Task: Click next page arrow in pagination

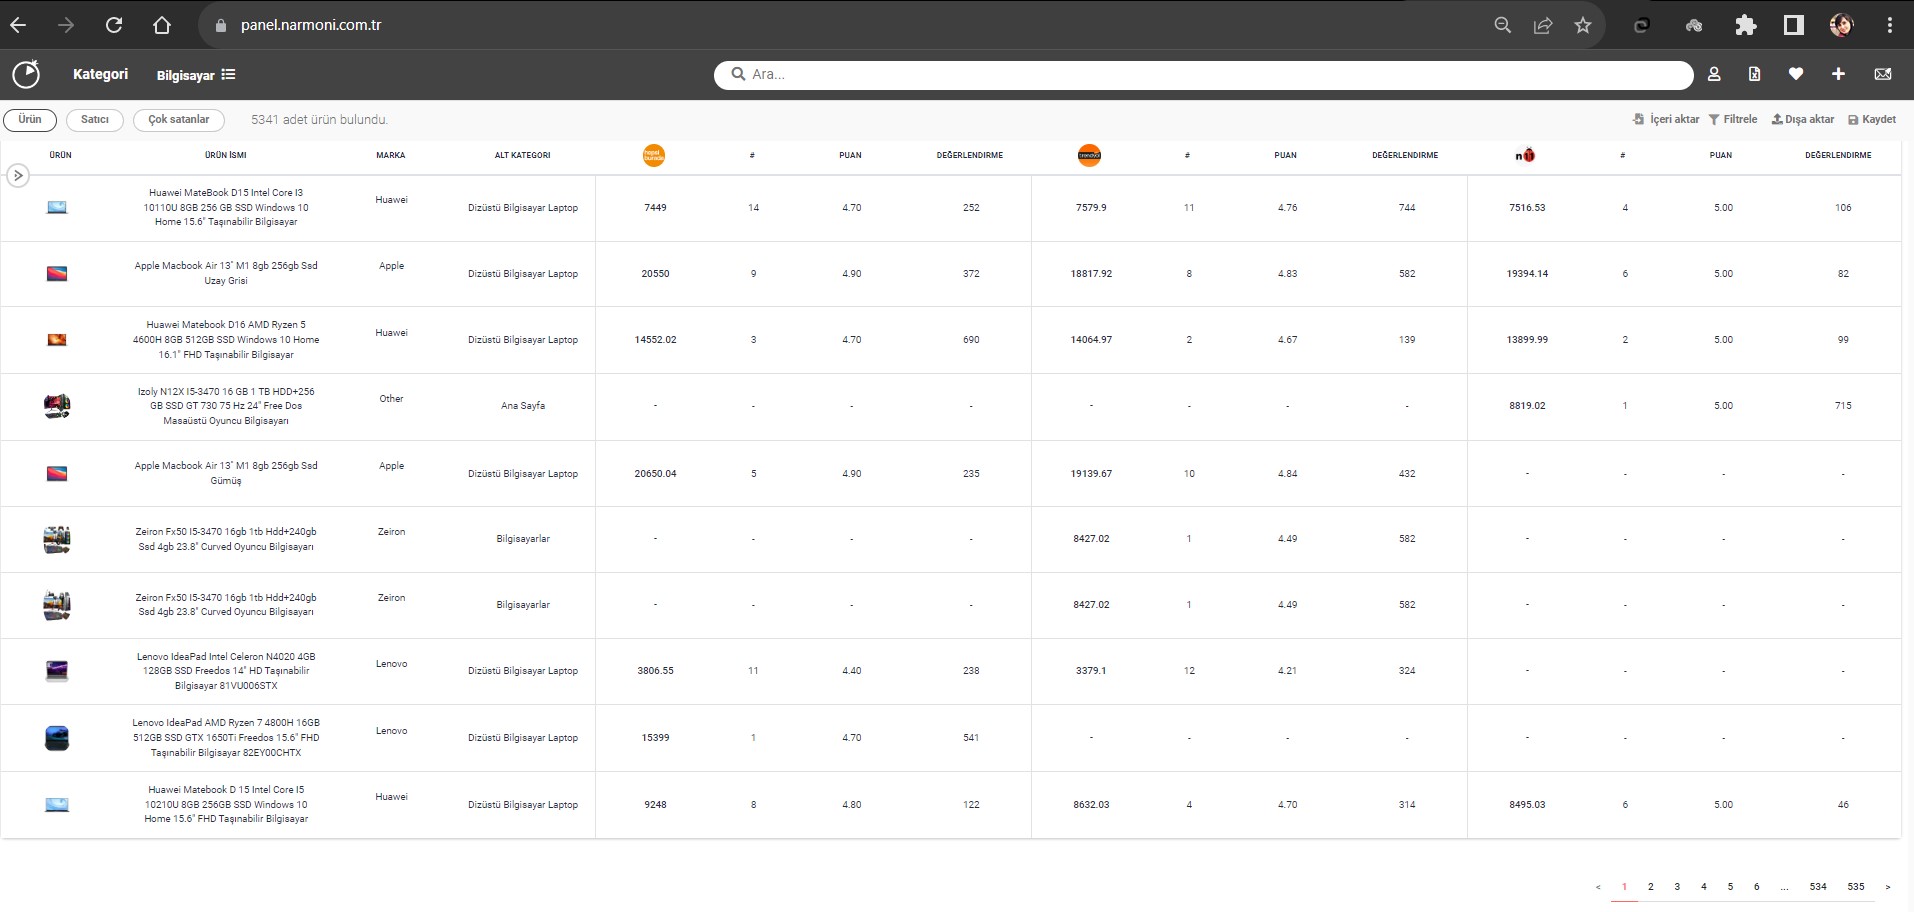Action: tap(1888, 887)
